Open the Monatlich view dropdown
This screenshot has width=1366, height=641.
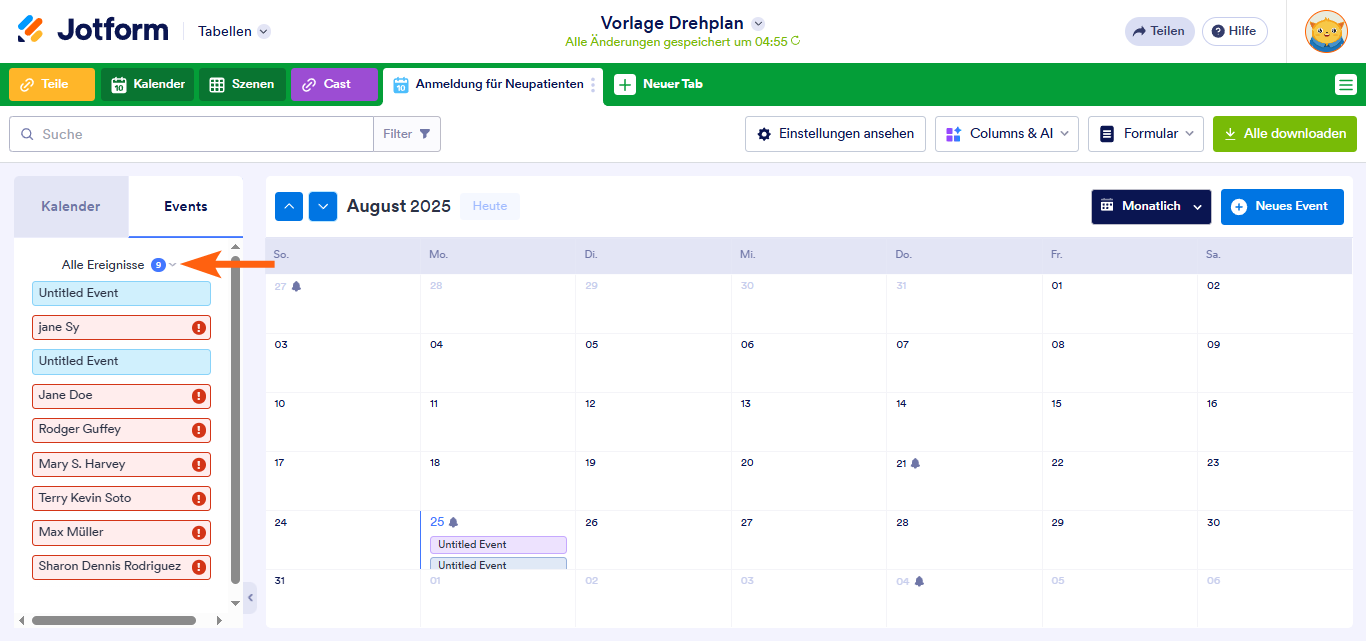click(1150, 206)
